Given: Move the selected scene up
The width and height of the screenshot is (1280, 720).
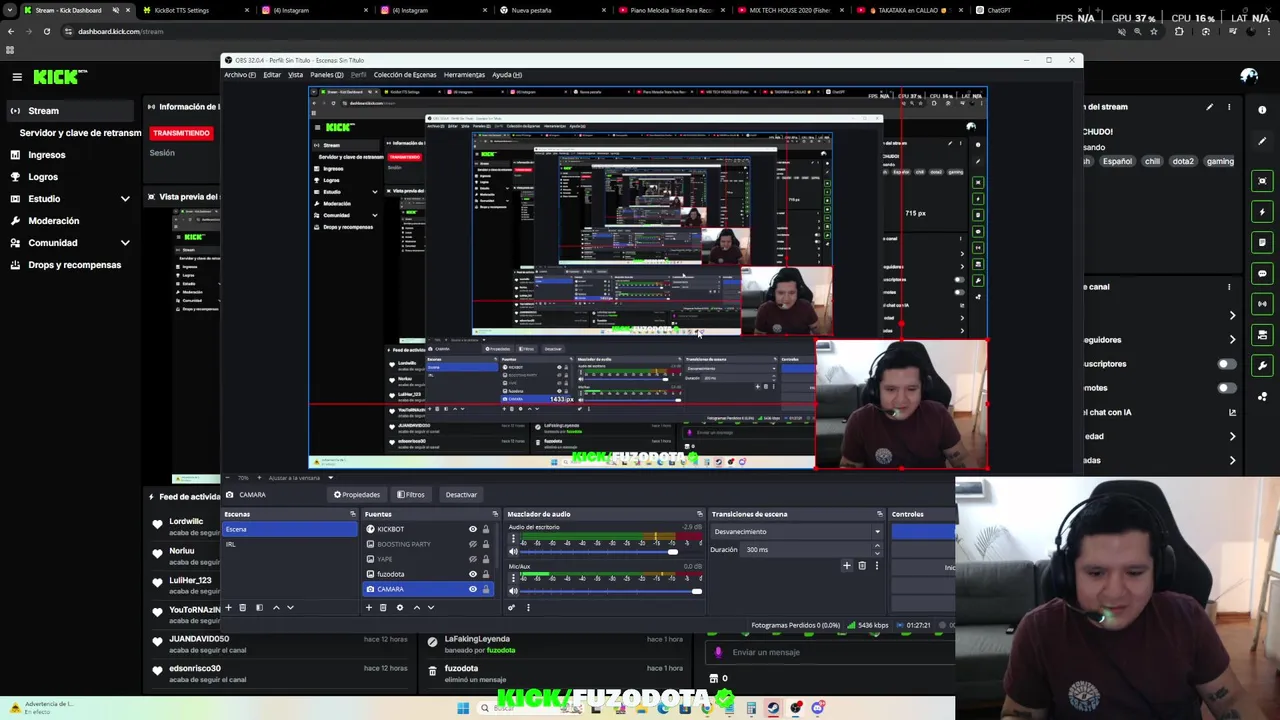Looking at the screenshot, I should coord(276,608).
